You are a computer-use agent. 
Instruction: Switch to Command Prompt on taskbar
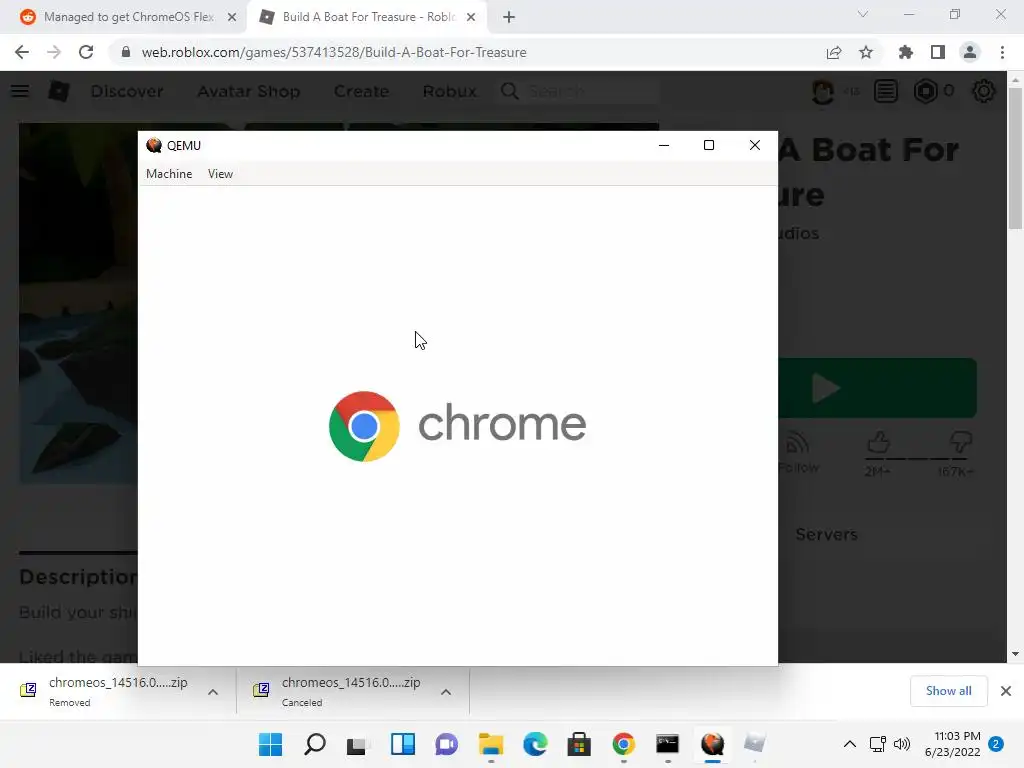667,744
